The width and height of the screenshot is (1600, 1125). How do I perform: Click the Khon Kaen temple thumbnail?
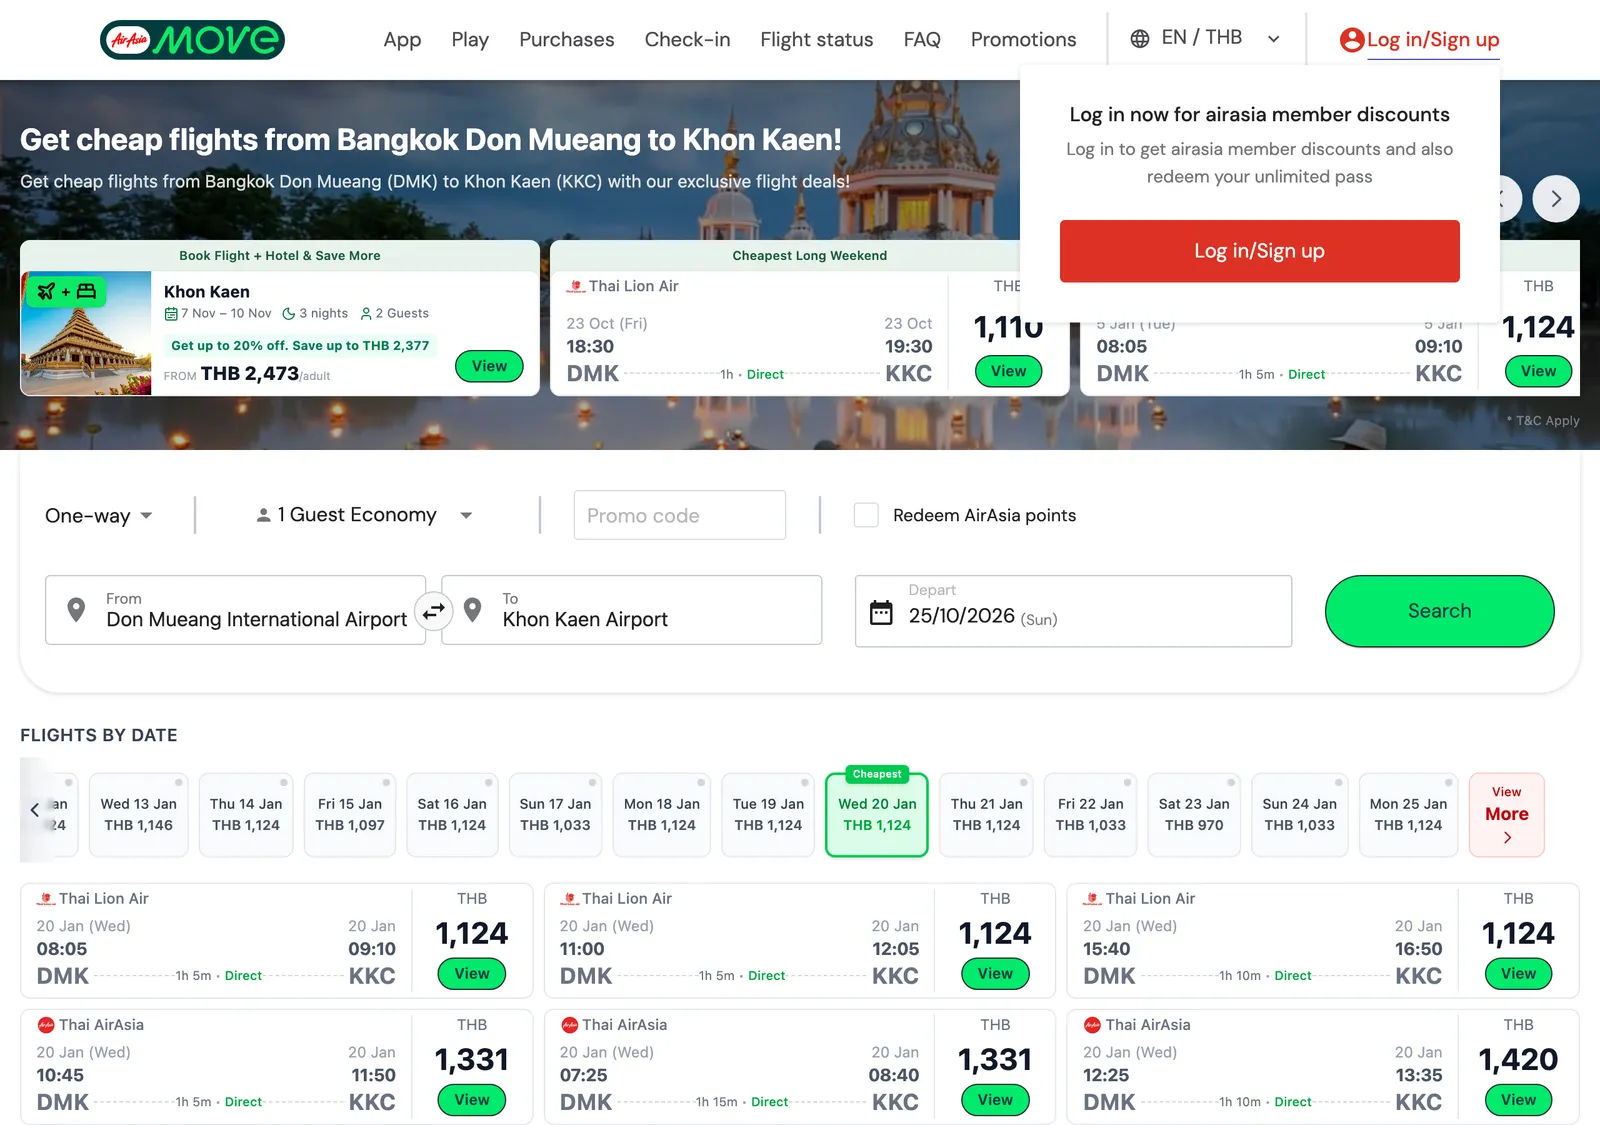[86, 333]
